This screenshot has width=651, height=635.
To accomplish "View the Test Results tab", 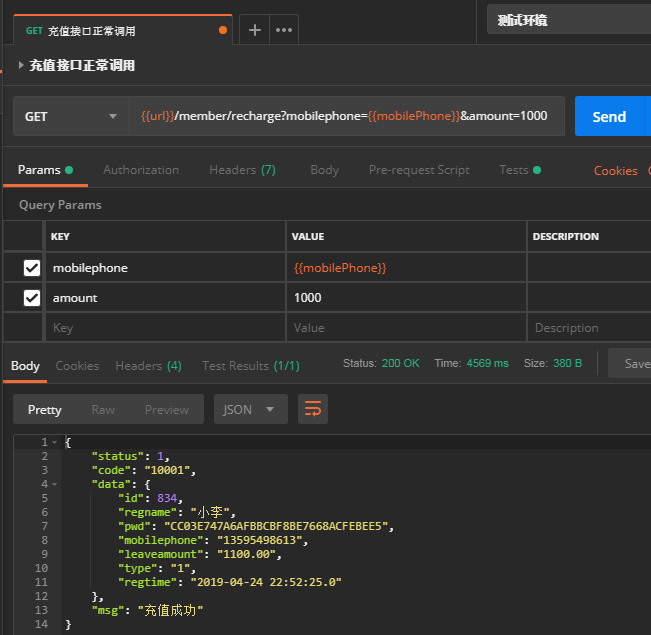I will click(x=250, y=366).
